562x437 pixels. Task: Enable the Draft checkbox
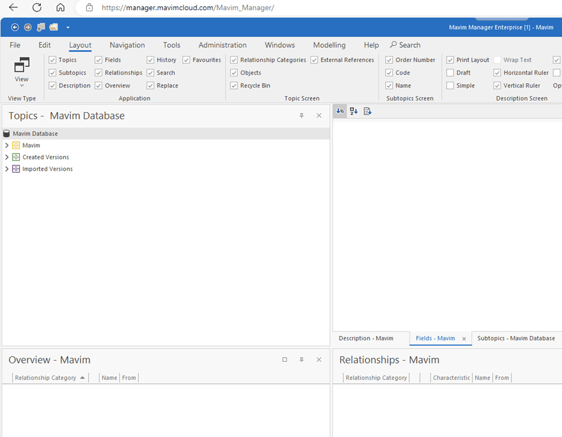450,73
